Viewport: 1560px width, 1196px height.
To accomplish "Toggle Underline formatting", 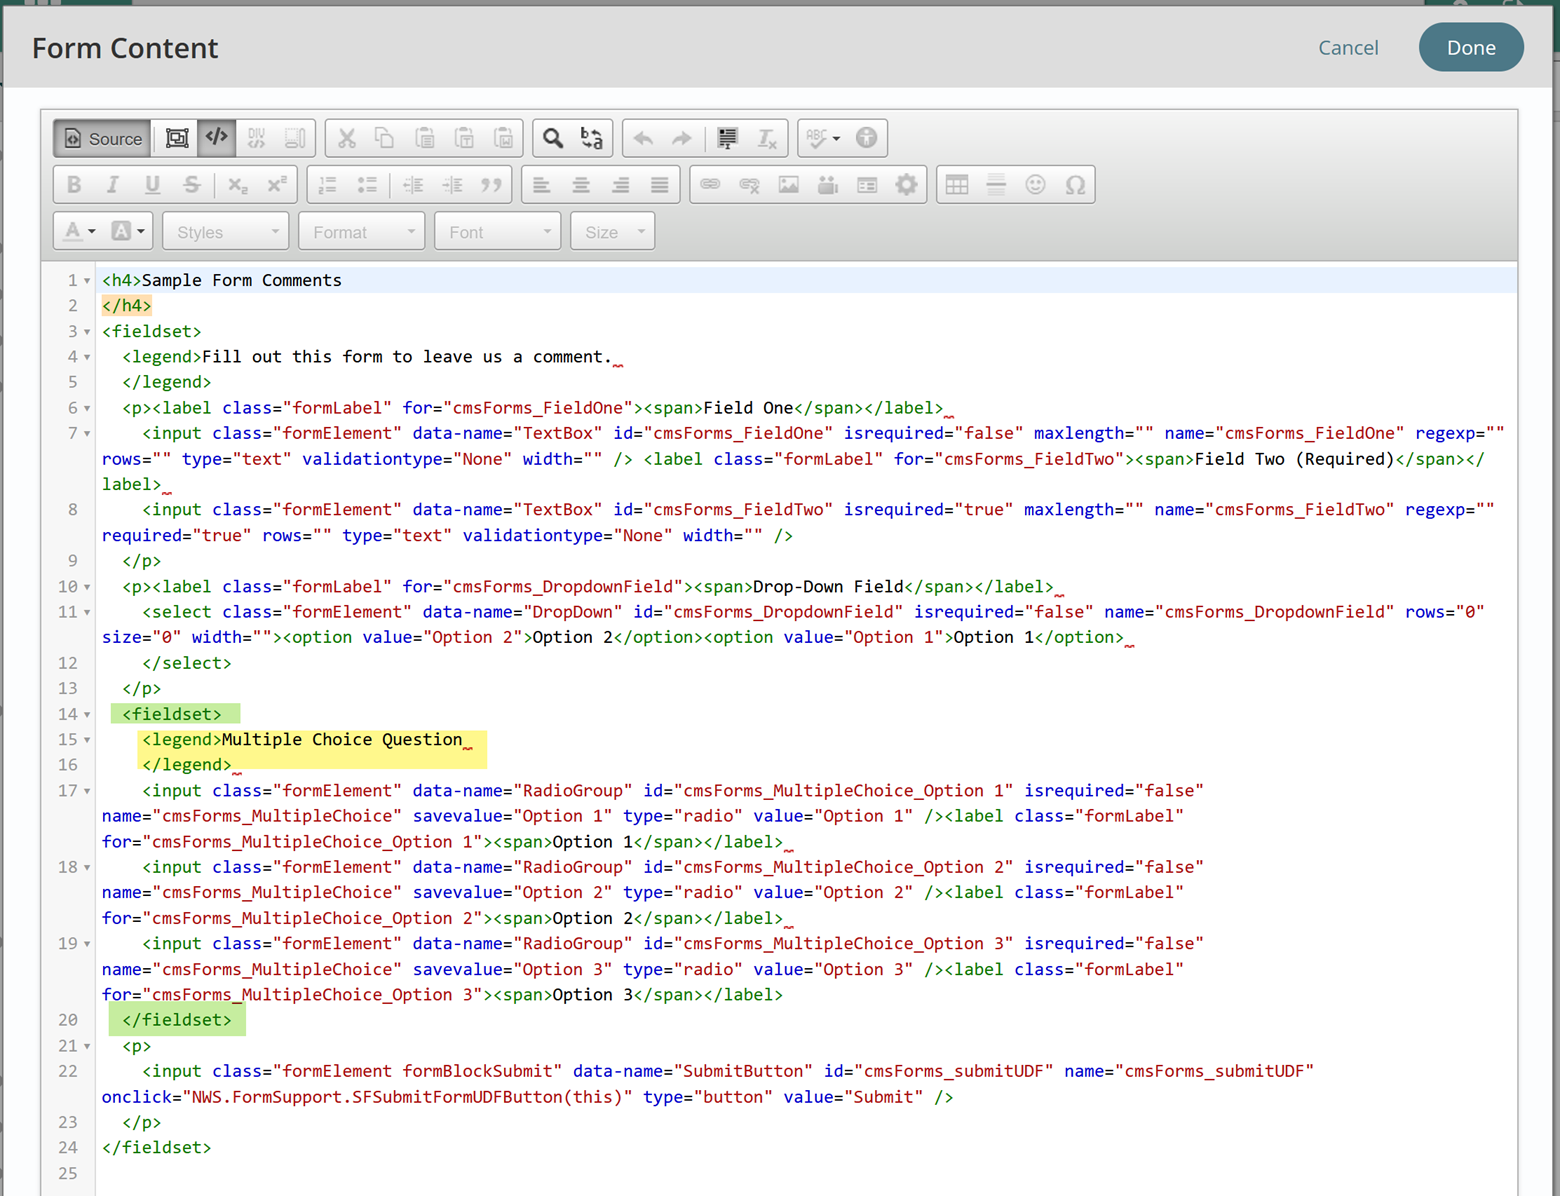I will [x=152, y=185].
